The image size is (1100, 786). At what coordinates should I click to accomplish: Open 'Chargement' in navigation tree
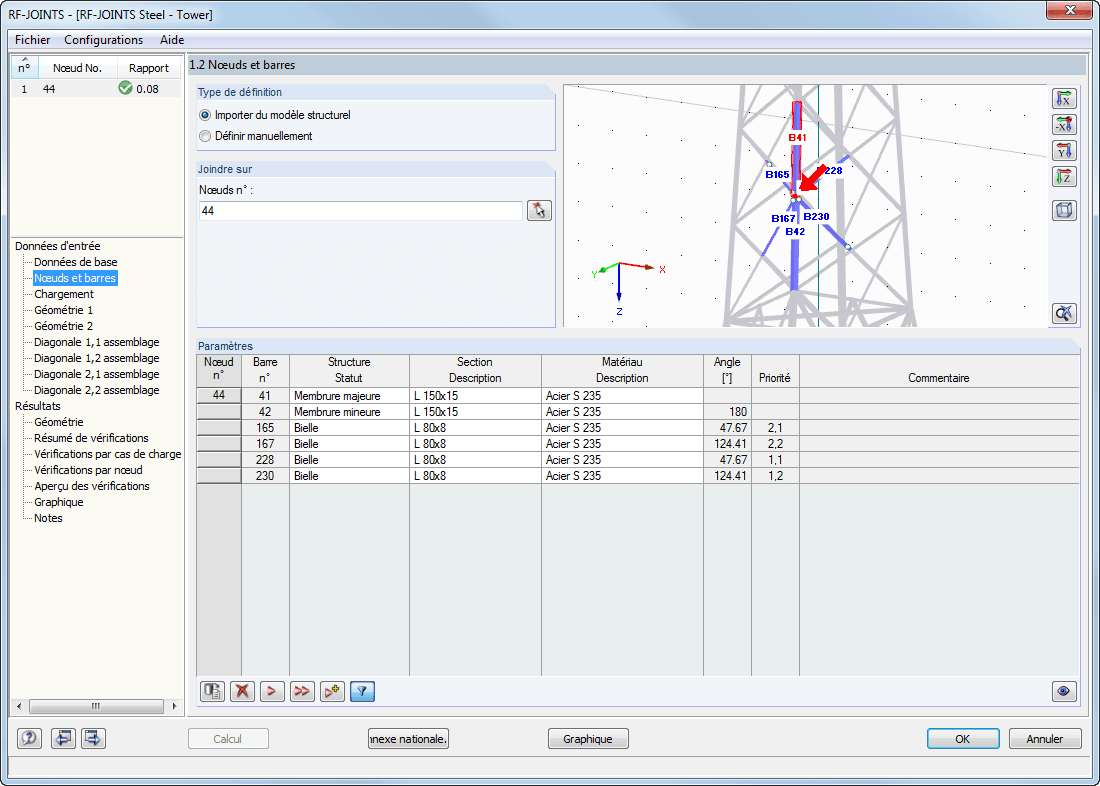[64, 294]
